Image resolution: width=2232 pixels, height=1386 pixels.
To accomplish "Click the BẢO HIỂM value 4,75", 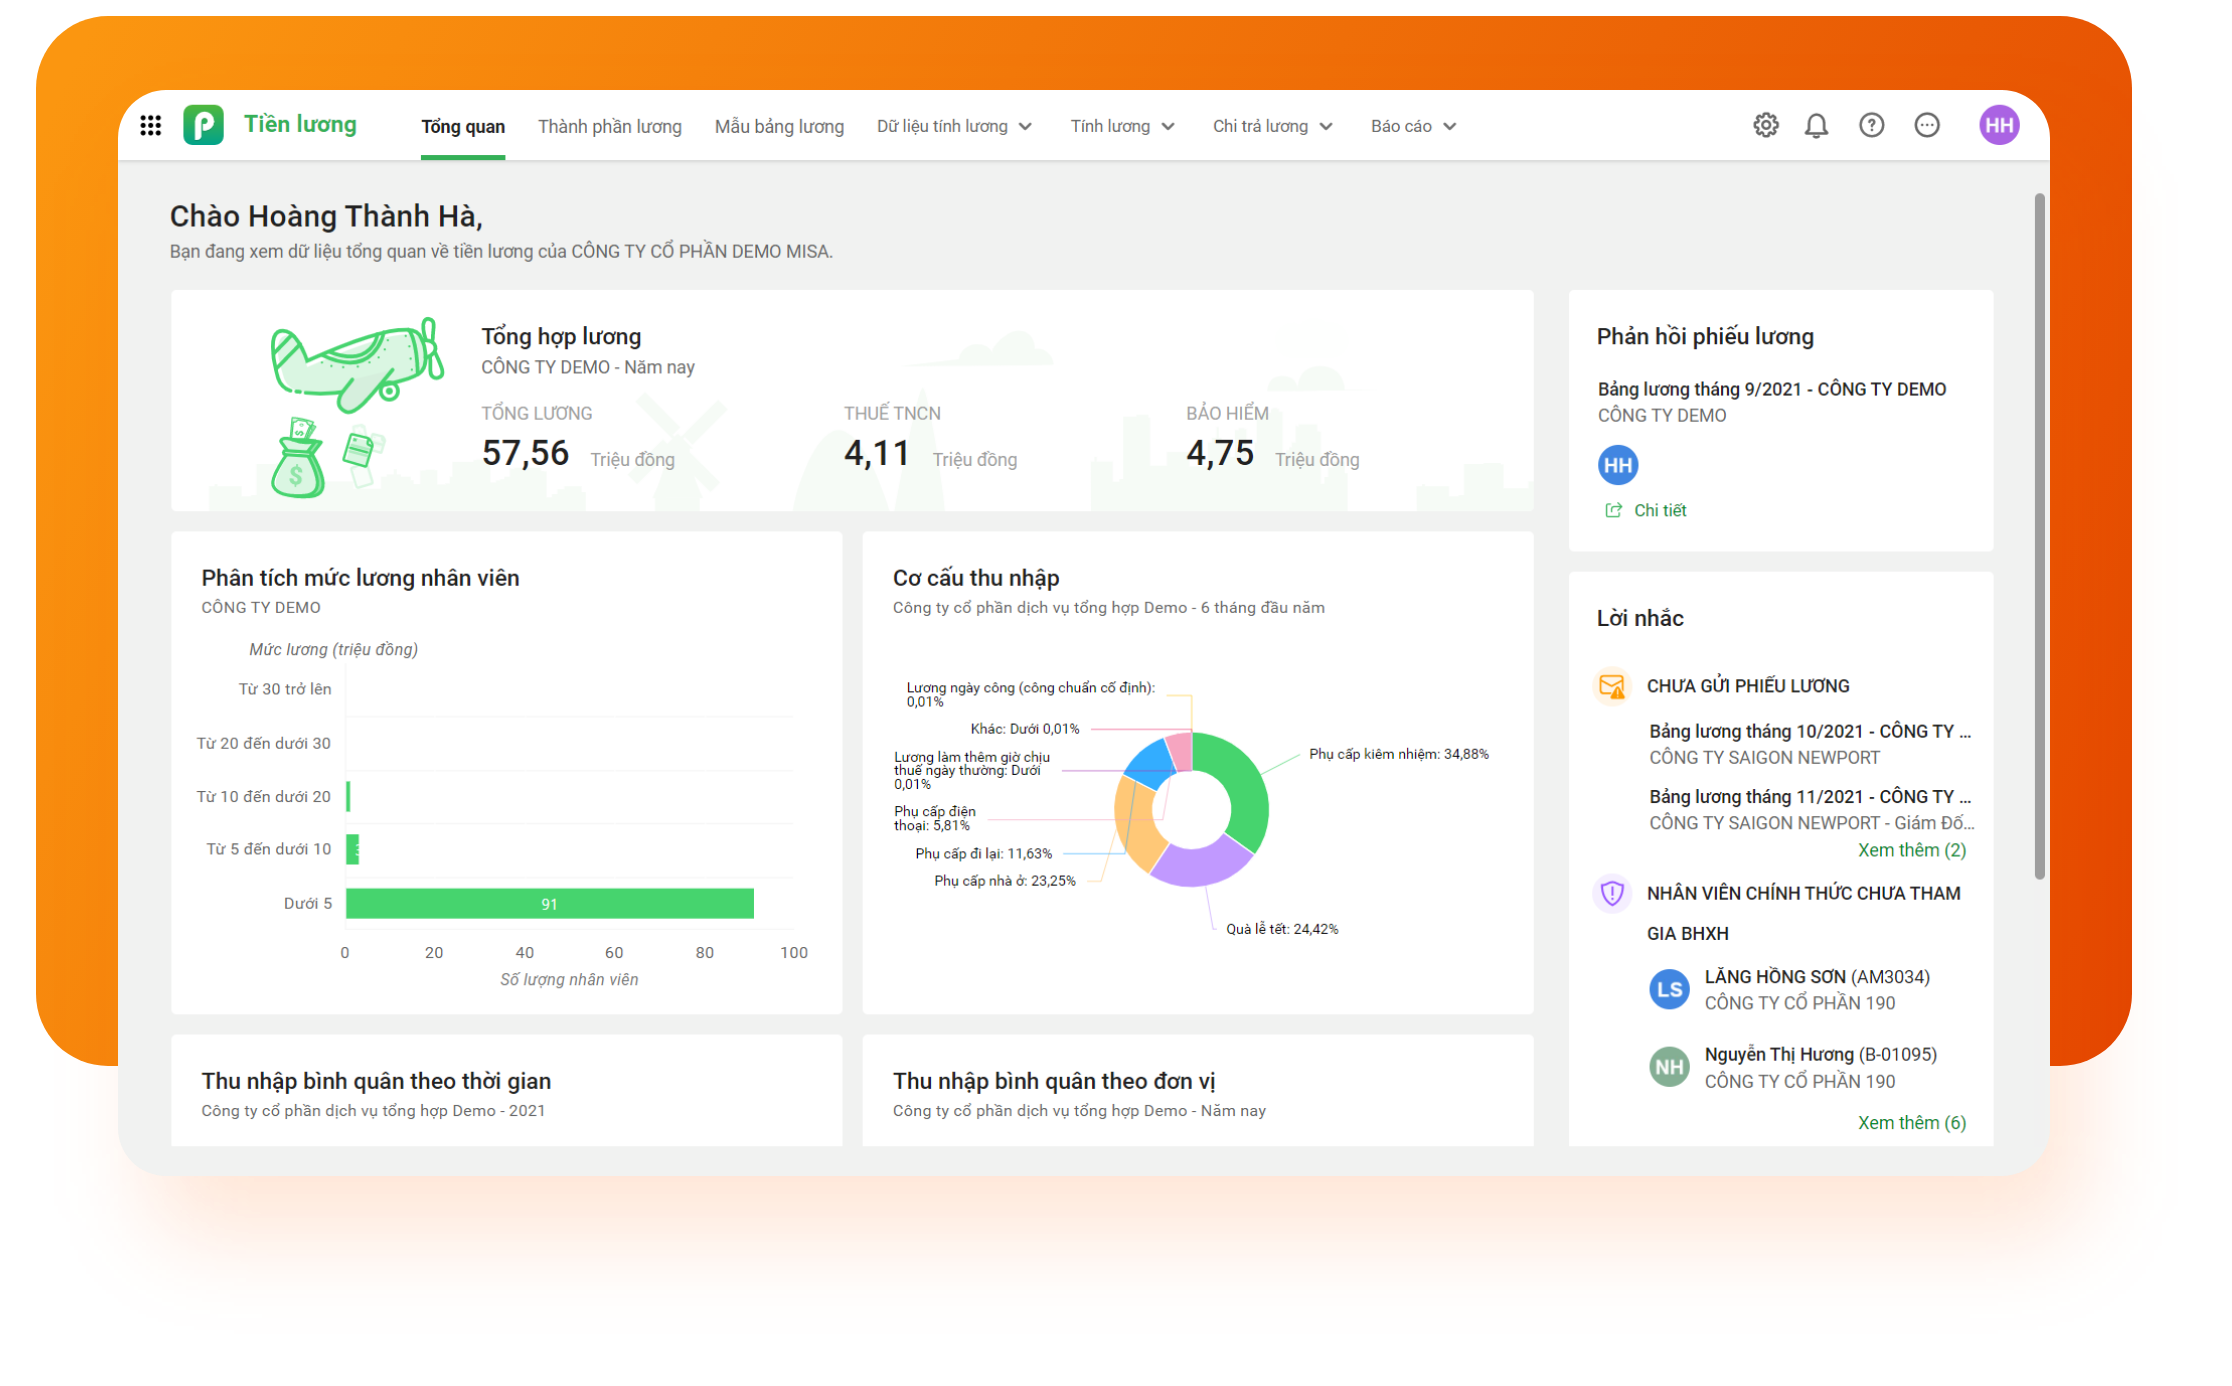I will 1219,453.
